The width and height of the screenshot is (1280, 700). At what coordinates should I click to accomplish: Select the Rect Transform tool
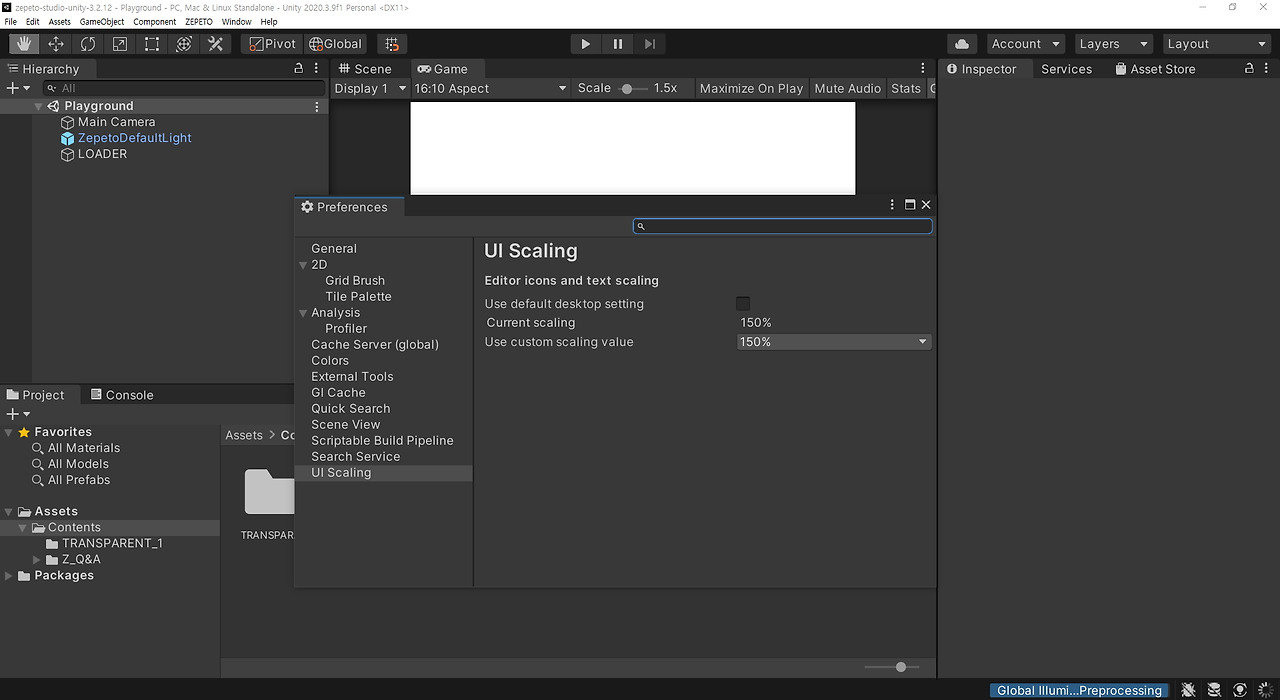[151, 43]
